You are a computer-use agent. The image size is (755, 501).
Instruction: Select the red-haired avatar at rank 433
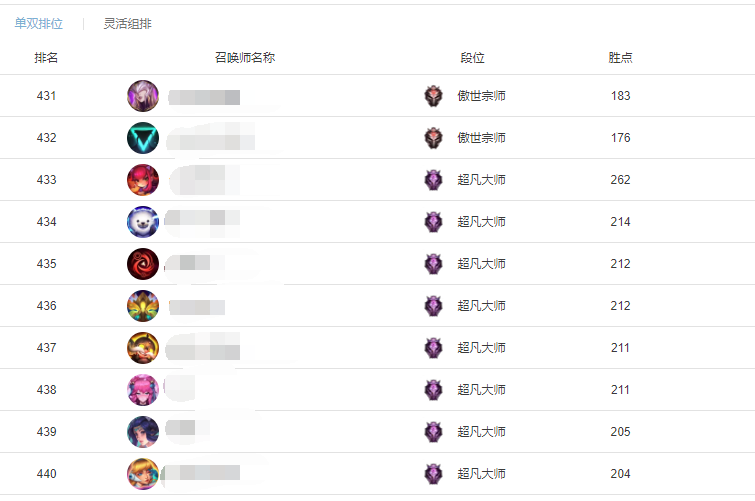tap(143, 180)
